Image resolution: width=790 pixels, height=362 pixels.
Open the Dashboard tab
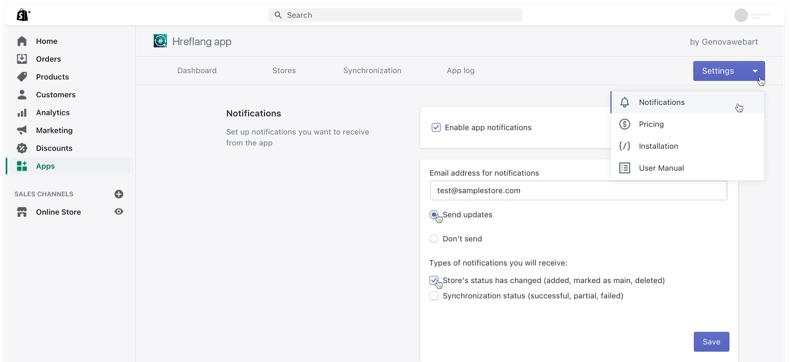tap(196, 70)
